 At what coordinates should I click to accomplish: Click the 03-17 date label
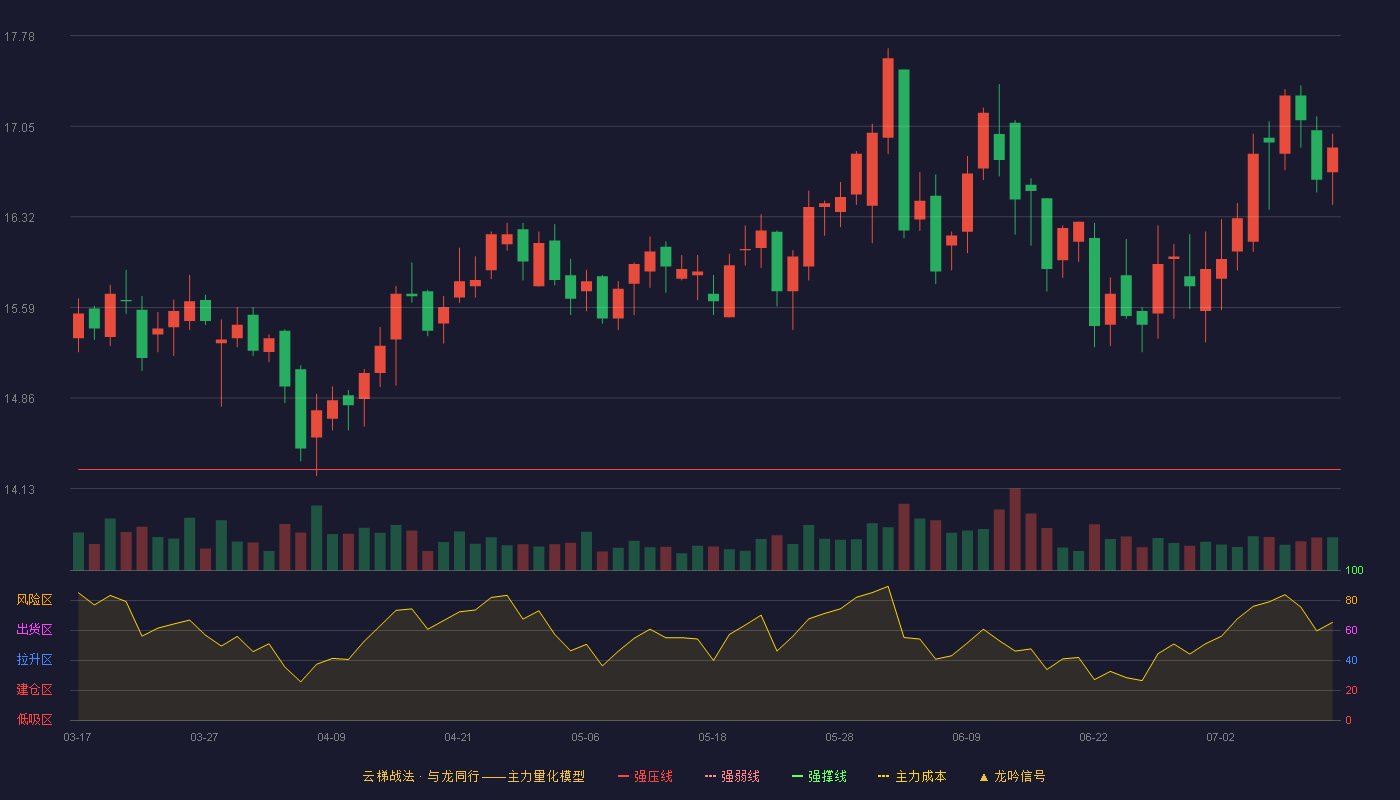[77, 737]
